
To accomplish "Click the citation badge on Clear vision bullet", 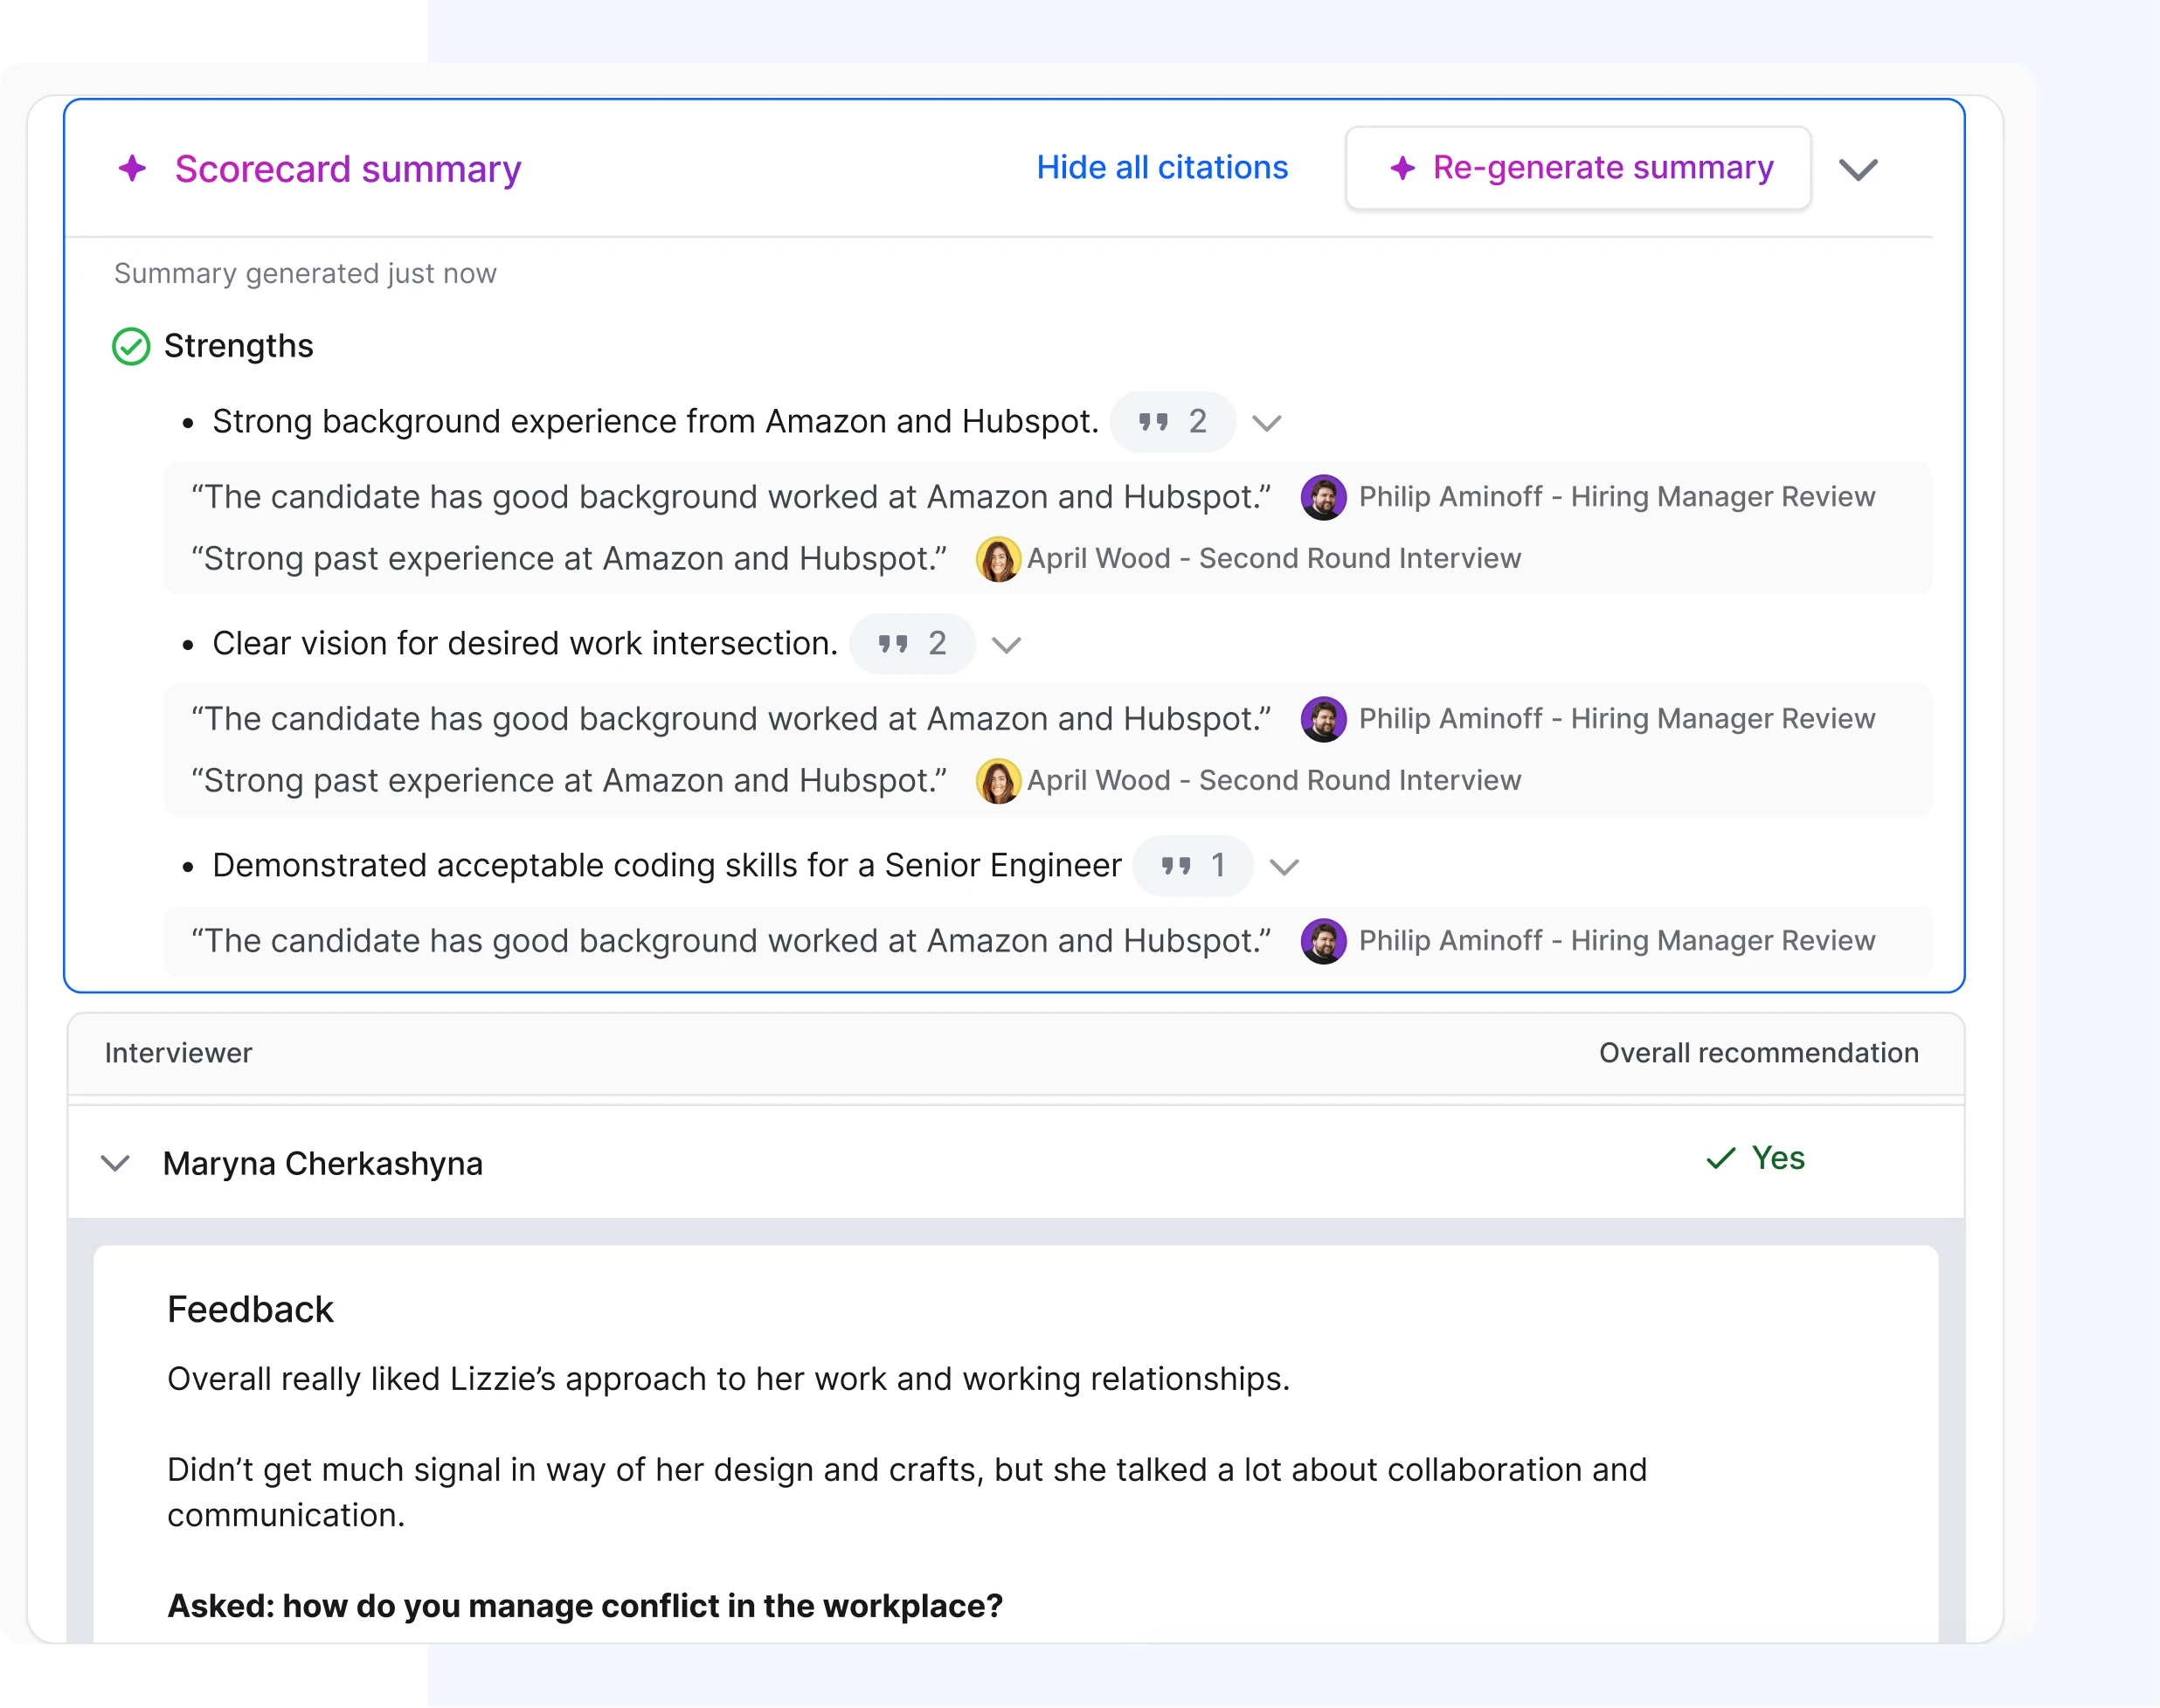I will pyautogui.click(x=911, y=643).
